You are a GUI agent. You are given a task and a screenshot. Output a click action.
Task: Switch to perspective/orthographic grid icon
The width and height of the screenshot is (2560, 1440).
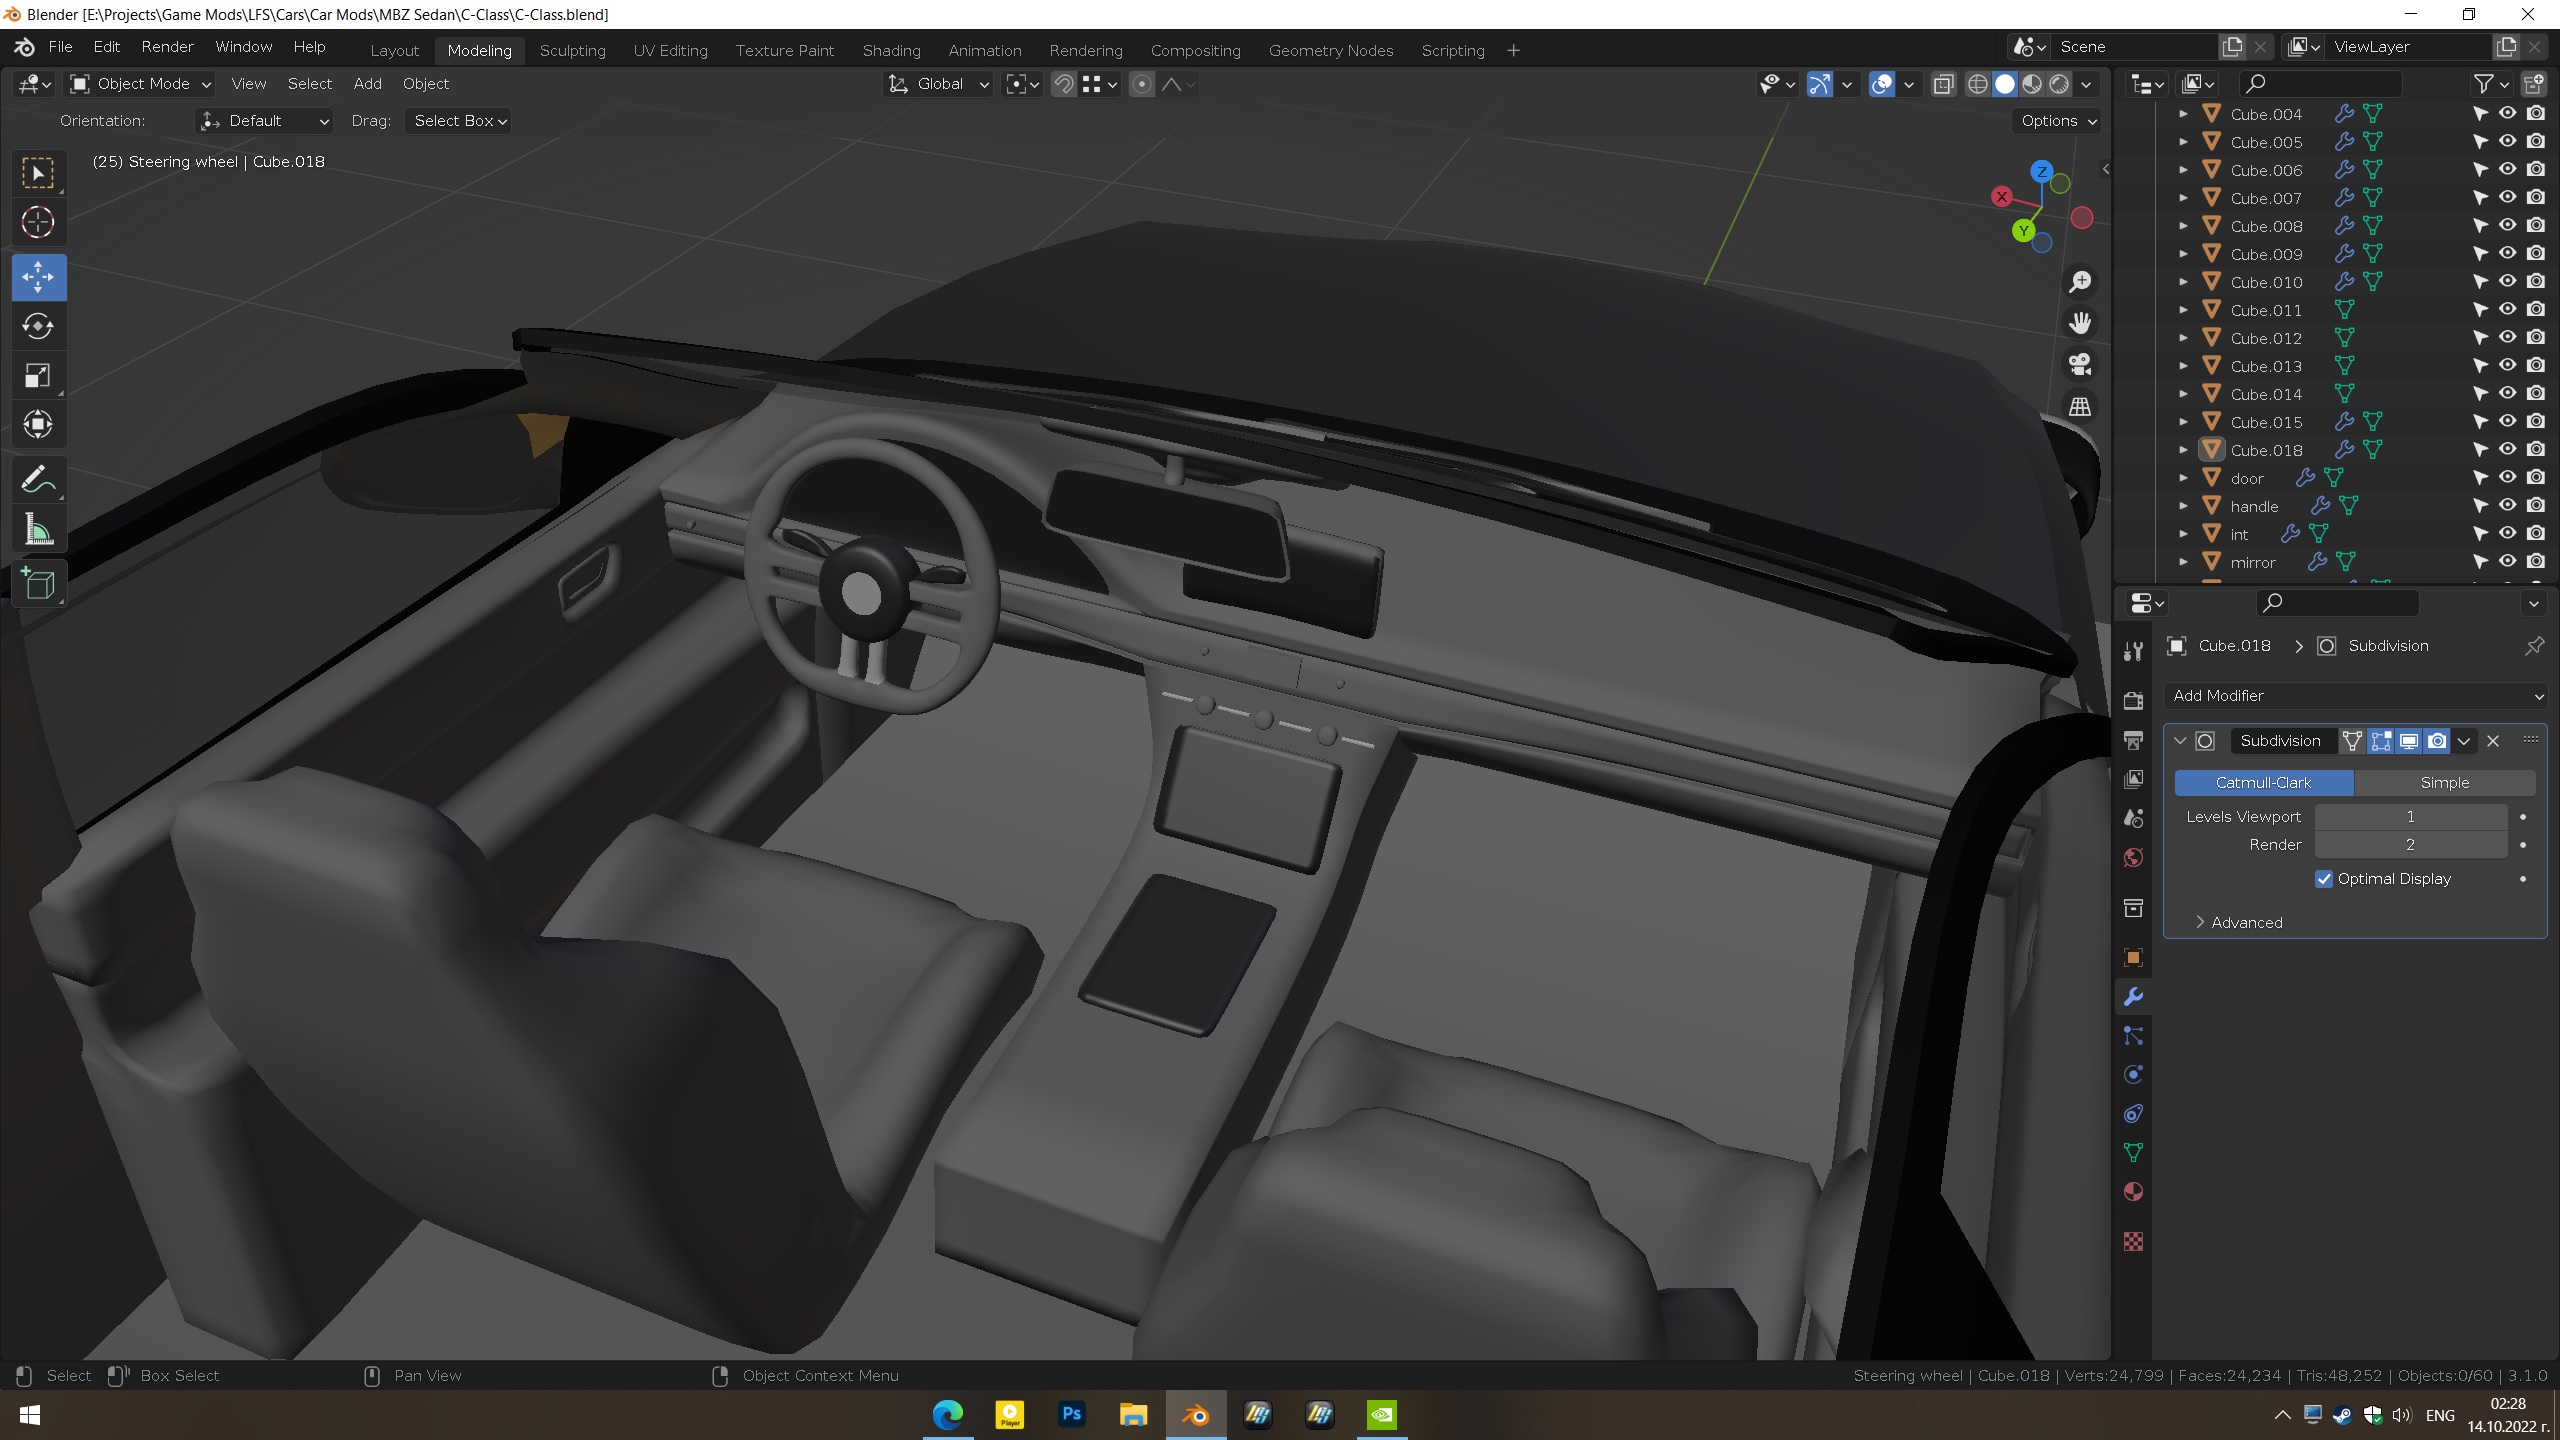2080,406
